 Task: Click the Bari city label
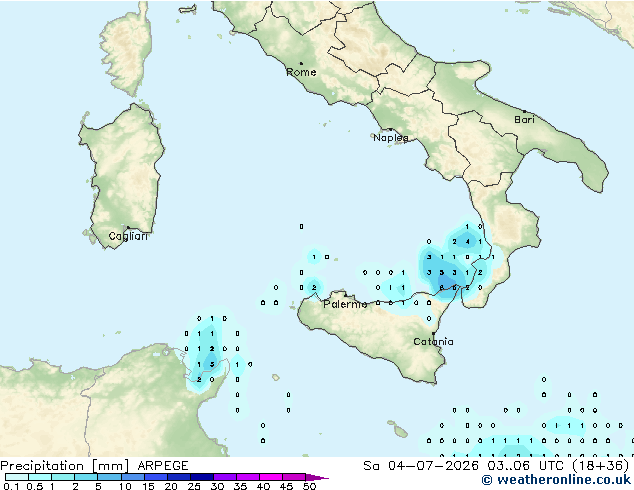click(x=524, y=120)
